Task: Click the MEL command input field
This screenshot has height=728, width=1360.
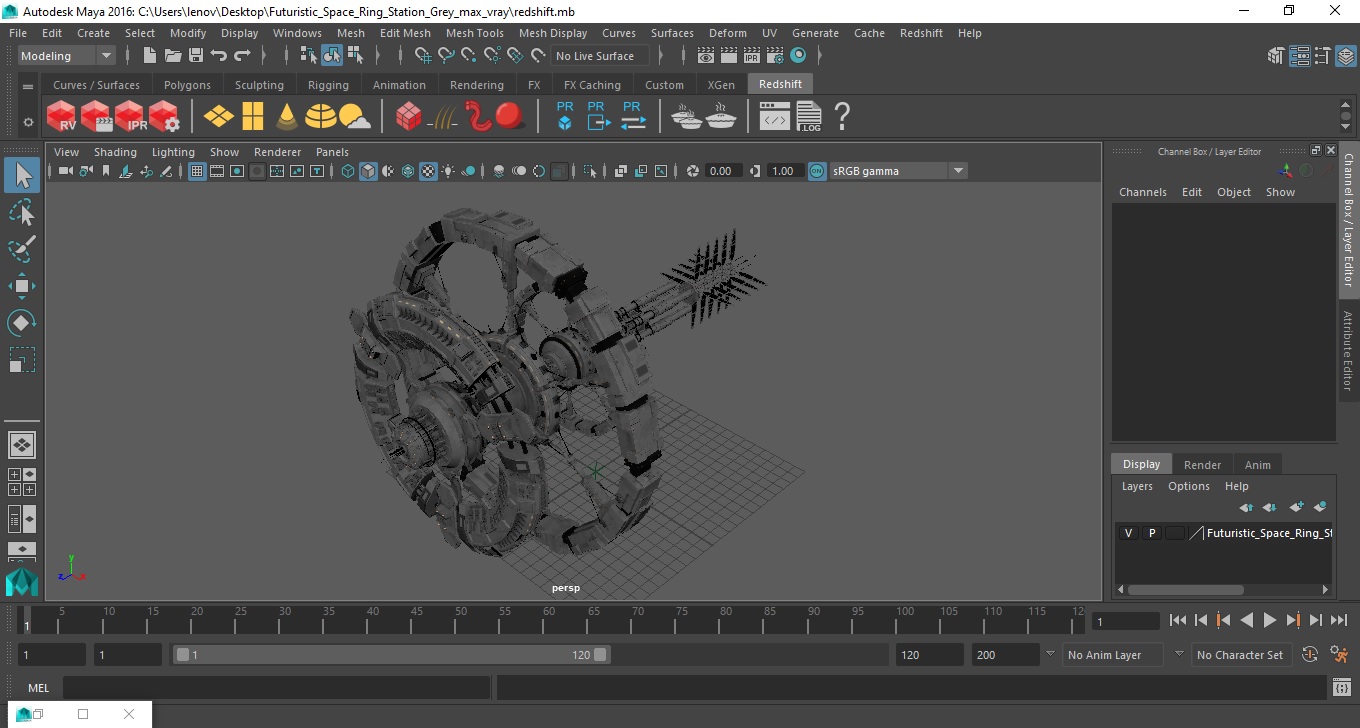Action: point(276,688)
